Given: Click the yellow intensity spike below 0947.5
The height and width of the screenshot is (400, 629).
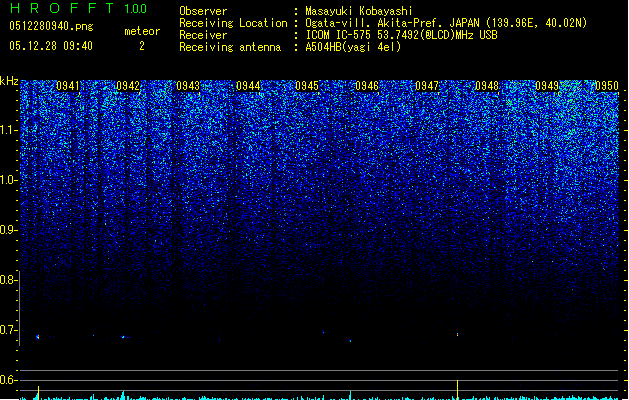Looking at the screenshot, I should click(x=458, y=390).
